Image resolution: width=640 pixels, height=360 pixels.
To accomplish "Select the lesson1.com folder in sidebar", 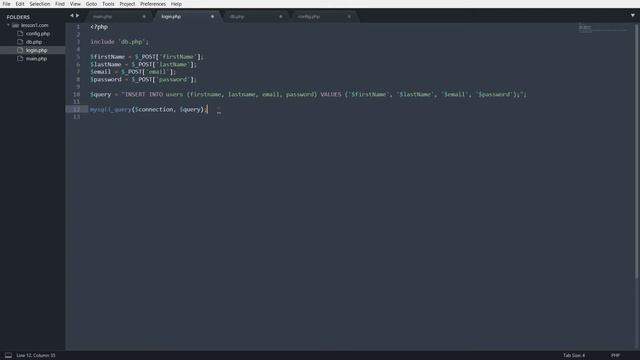I will (x=35, y=25).
